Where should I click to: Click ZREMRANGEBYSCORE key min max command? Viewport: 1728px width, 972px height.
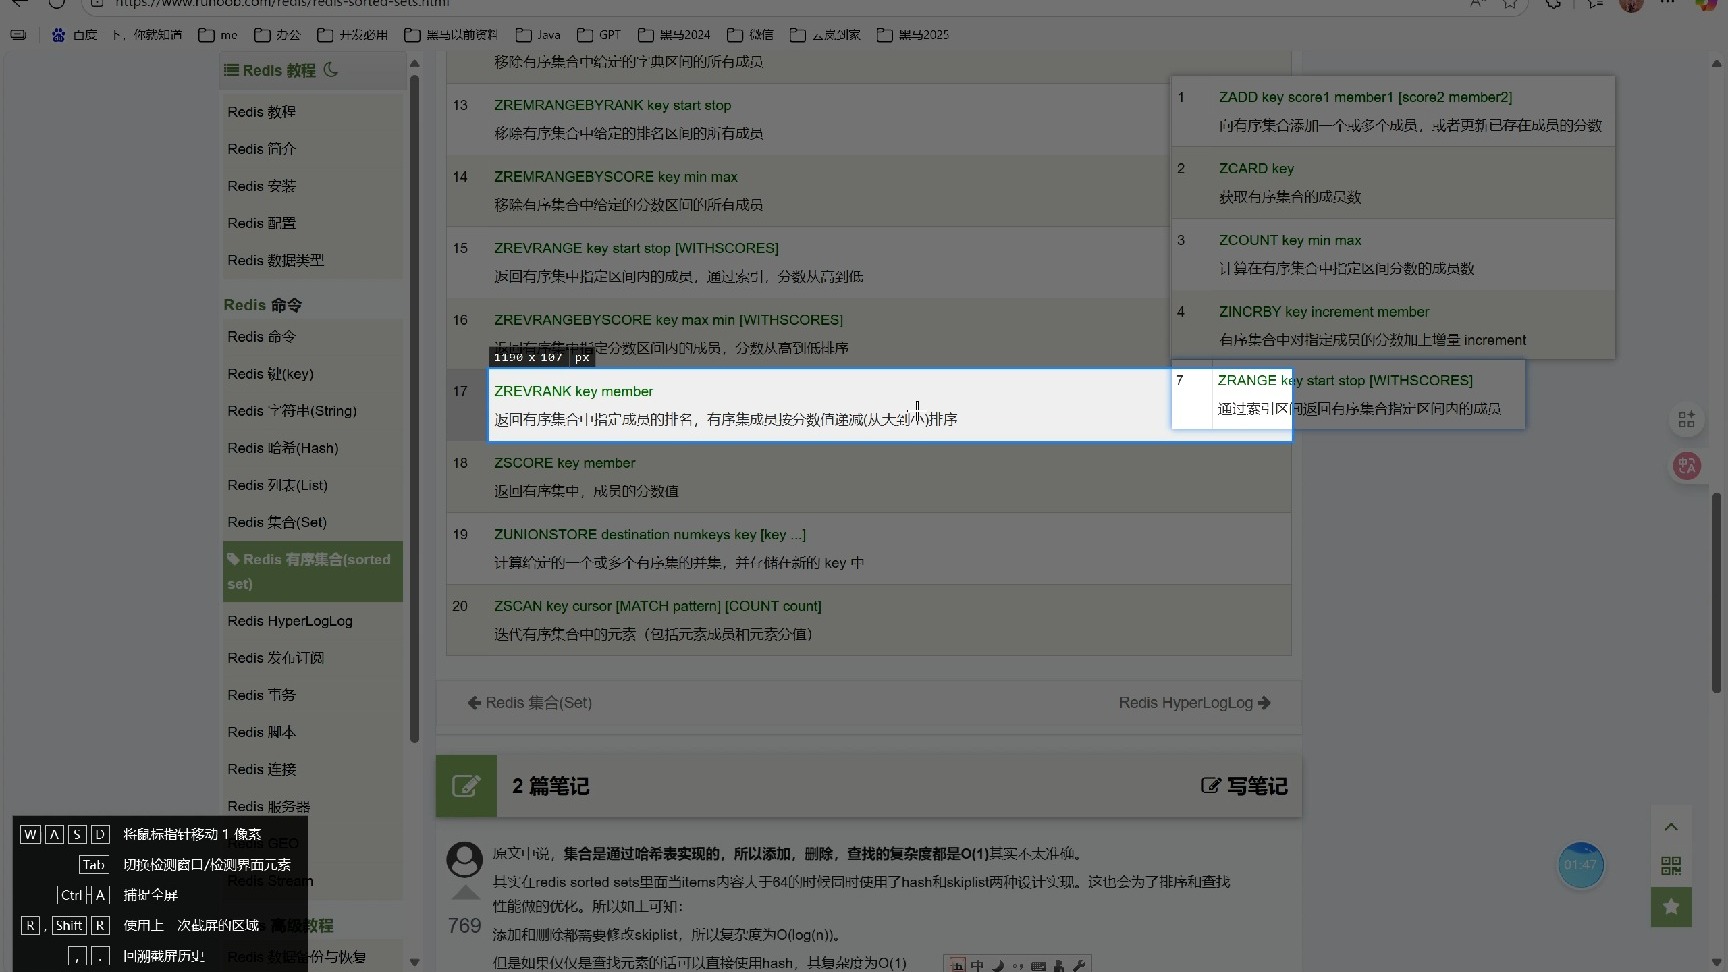[x=615, y=177]
